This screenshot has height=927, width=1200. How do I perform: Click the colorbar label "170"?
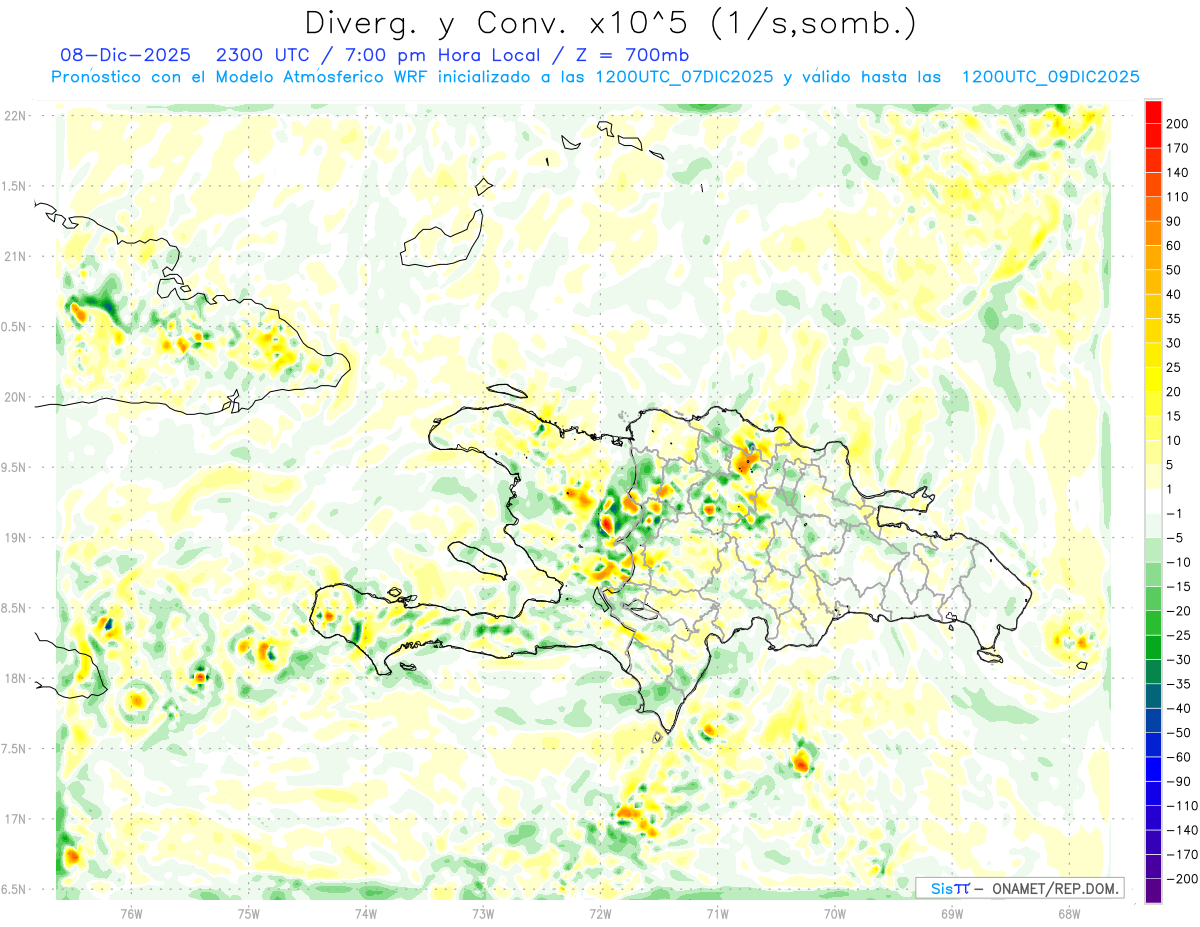(x=1177, y=148)
